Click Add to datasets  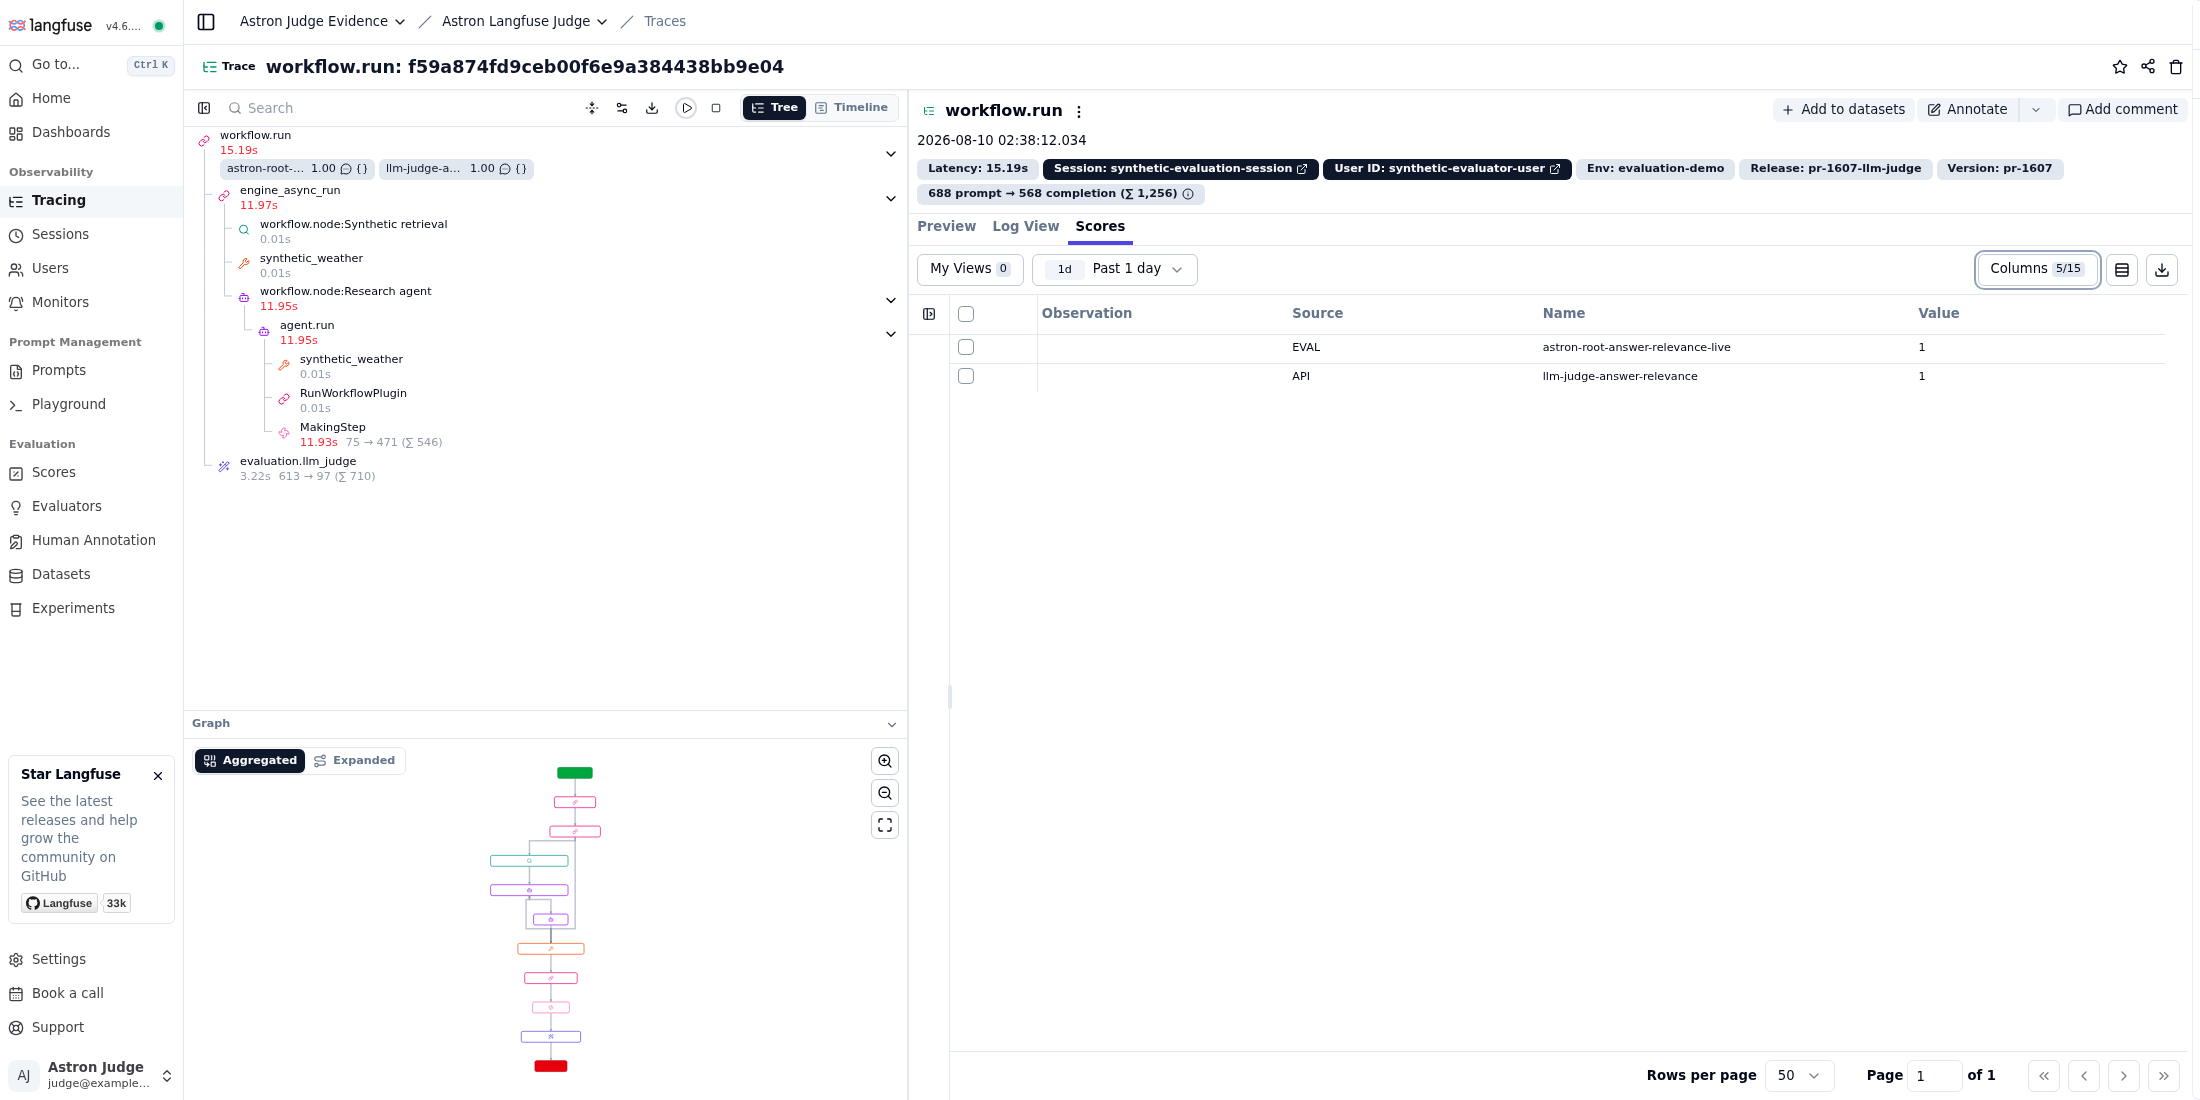(1843, 110)
